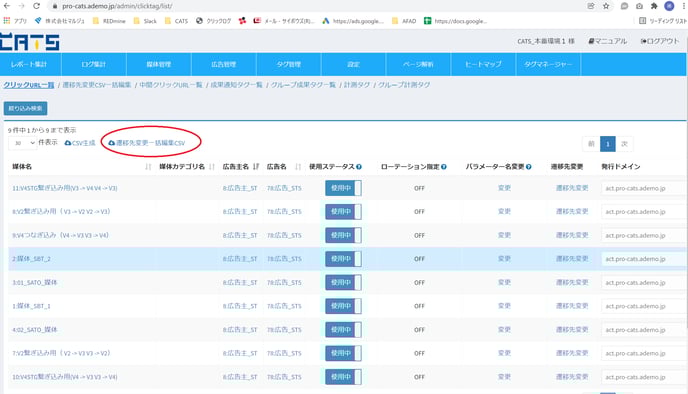
Task: Open the Slack bookmark folder
Action: pos(145,21)
